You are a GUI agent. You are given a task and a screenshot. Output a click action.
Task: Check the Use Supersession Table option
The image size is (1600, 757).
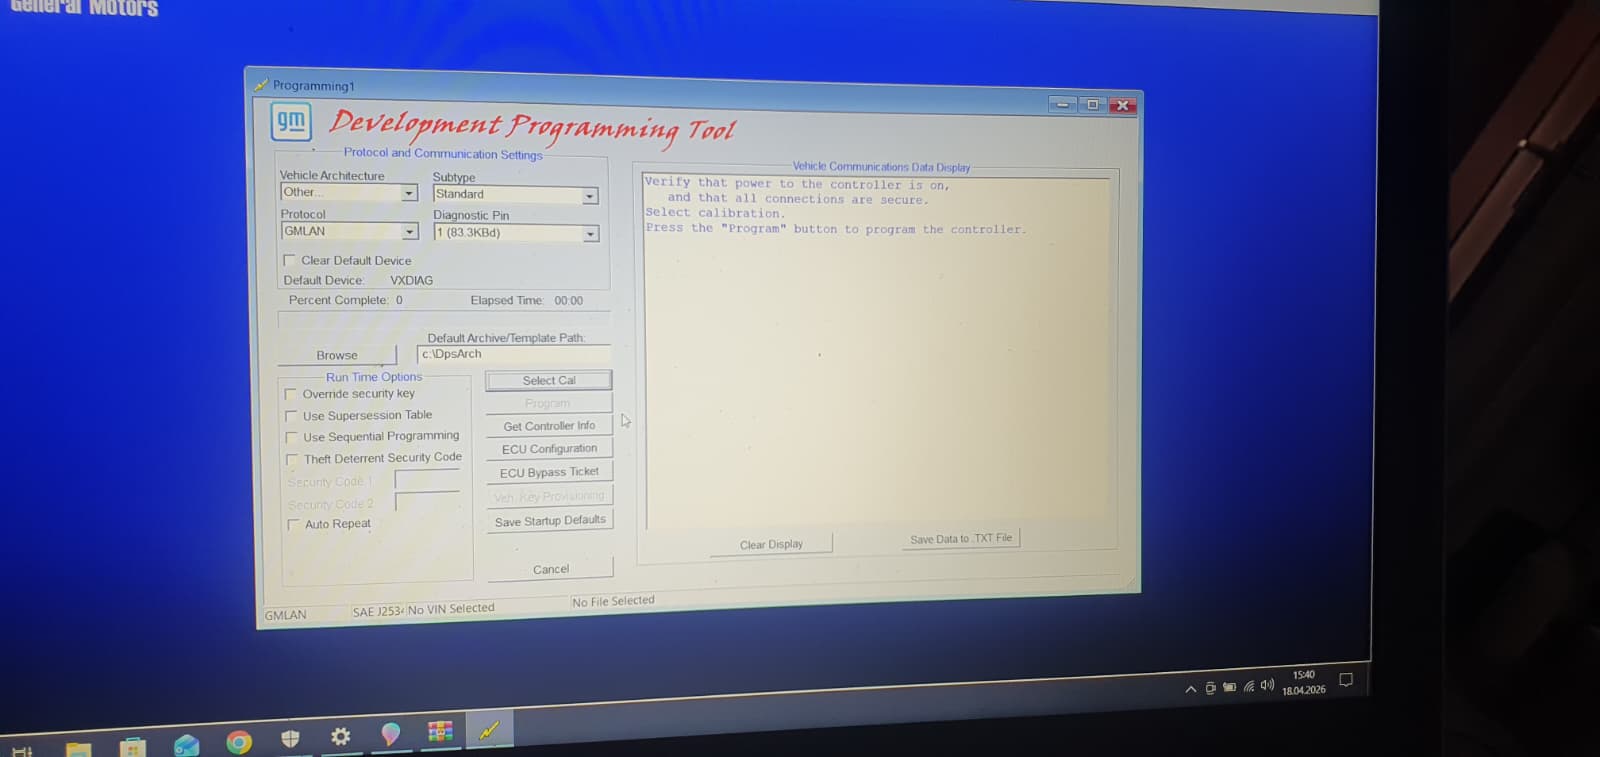(x=291, y=416)
